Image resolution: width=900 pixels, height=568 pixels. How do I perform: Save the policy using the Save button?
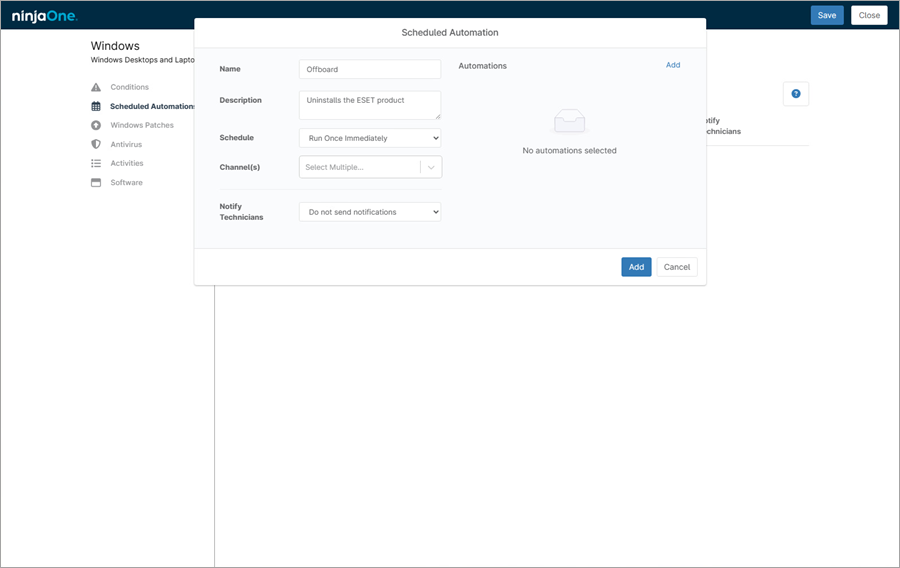826,15
